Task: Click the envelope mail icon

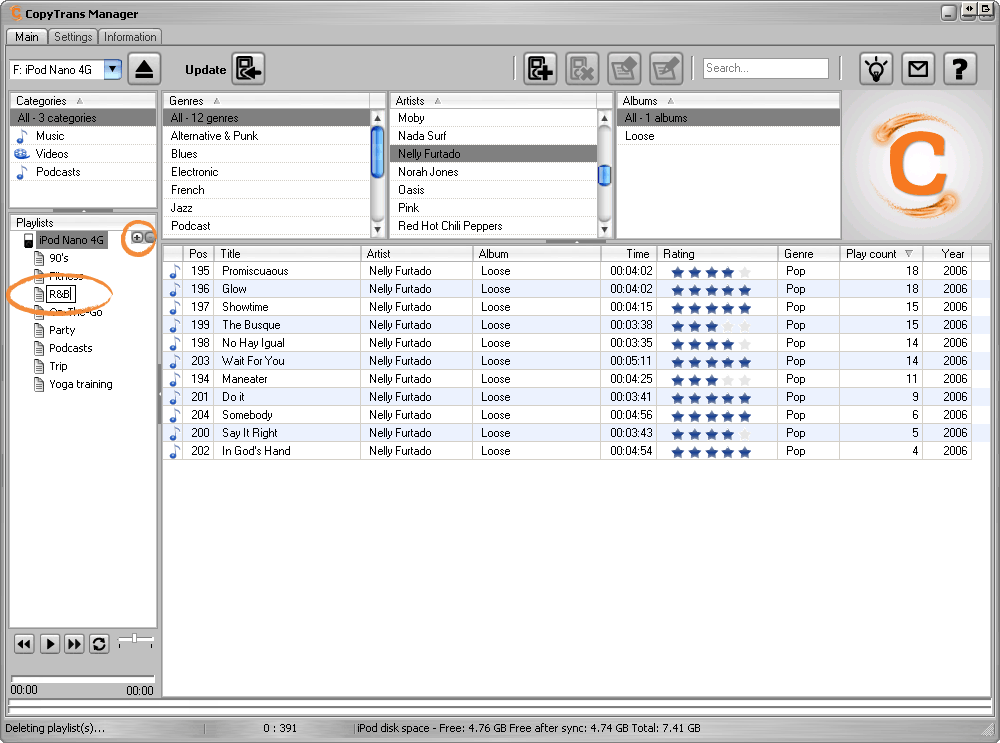Action: tap(918, 69)
